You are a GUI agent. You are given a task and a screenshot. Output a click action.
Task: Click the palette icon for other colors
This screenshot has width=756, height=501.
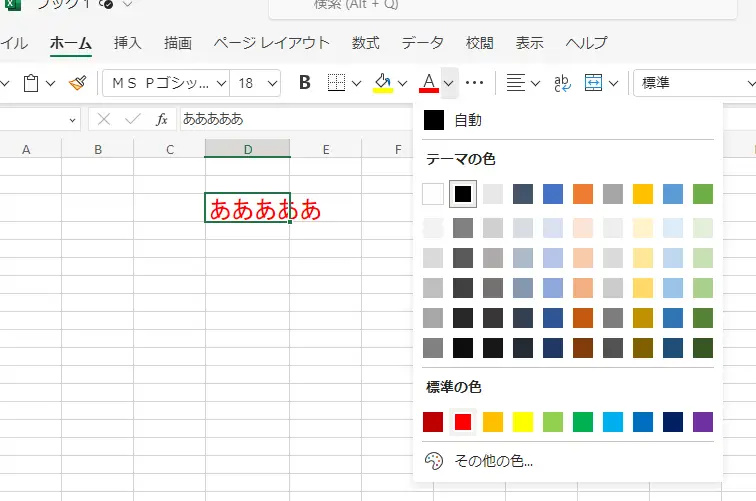(433, 461)
